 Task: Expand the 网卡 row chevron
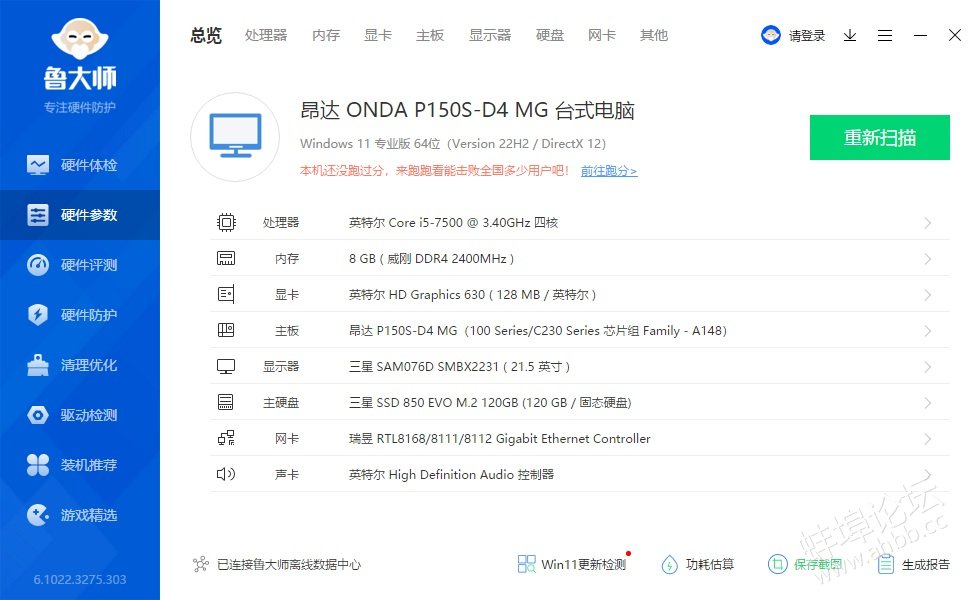[x=928, y=439]
